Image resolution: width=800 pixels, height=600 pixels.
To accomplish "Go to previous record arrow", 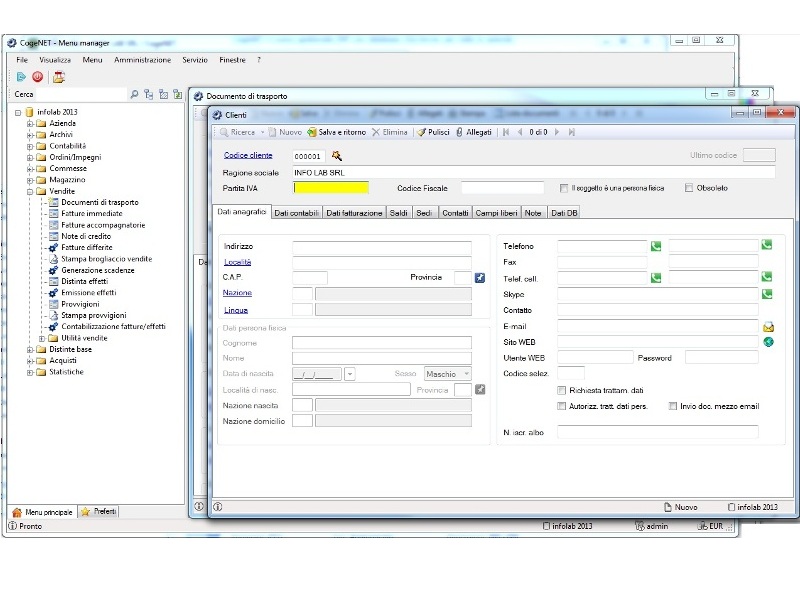I will point(520,132).
